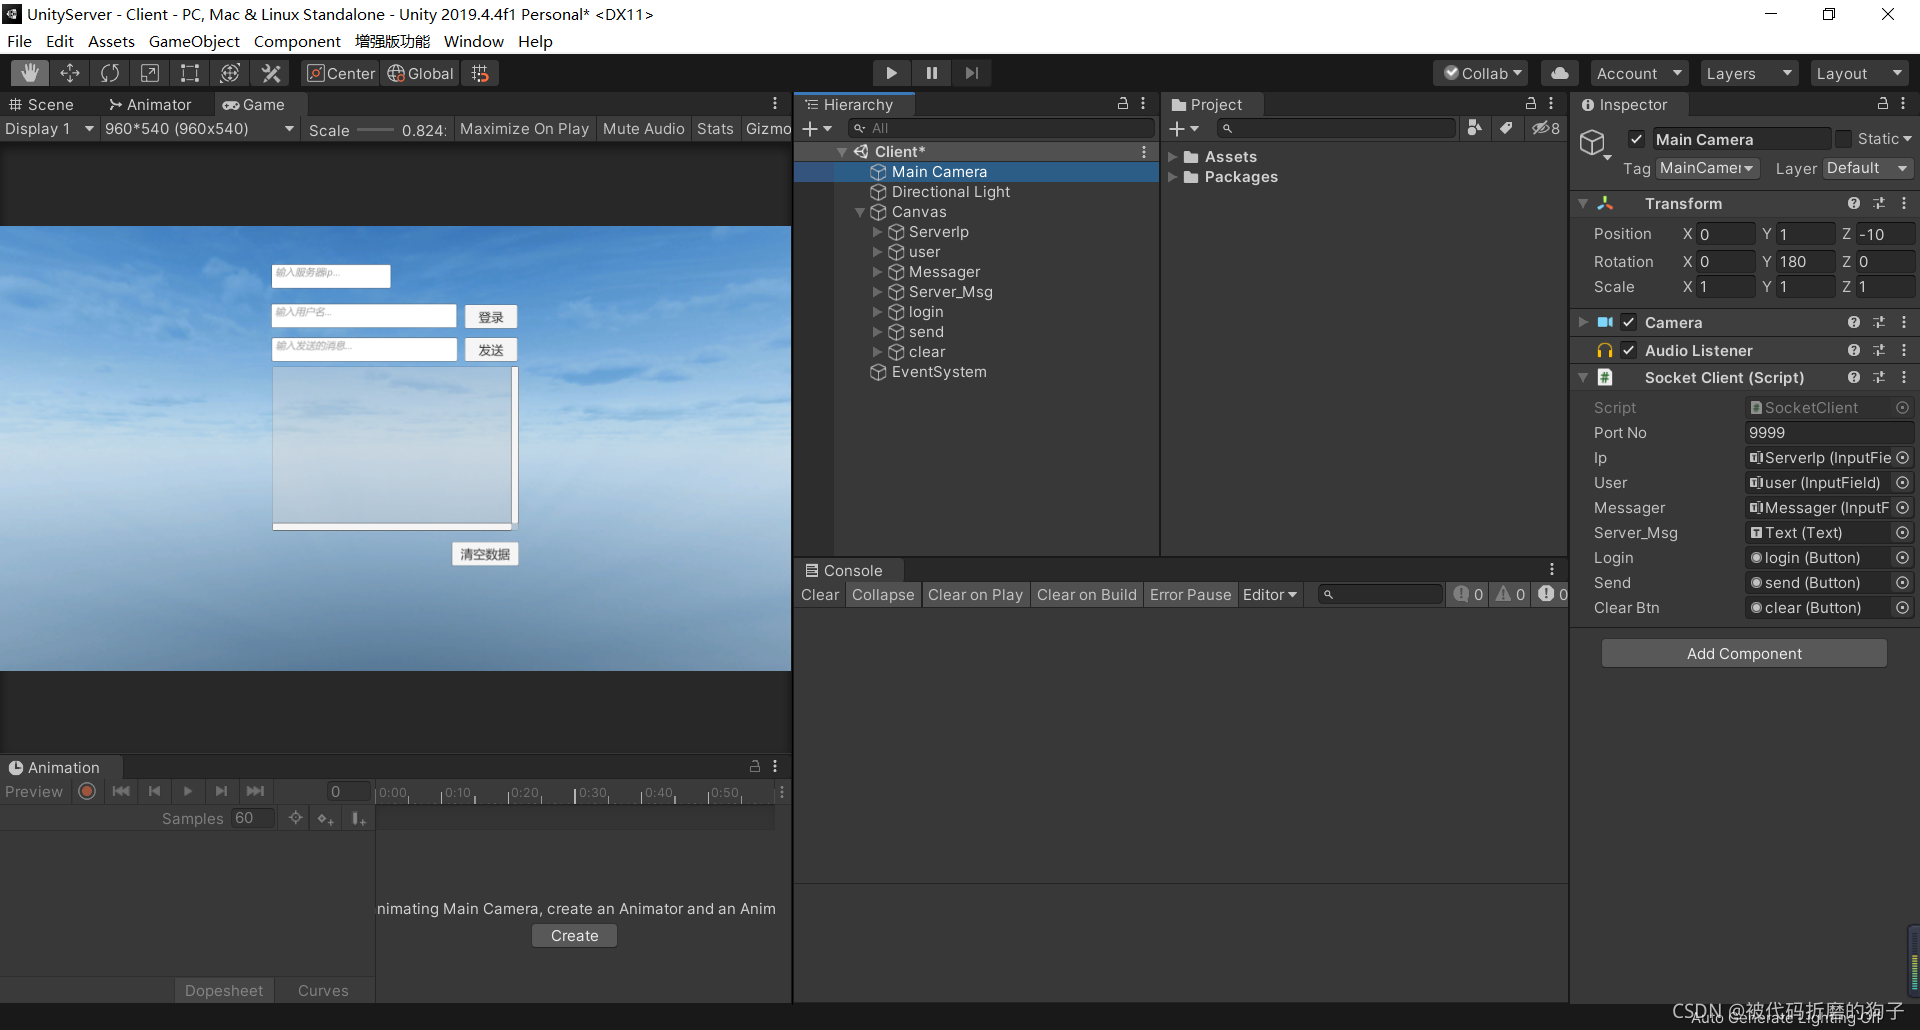The height and width of the screenshot is (1030, 1920).
Task: Toggle the Camera component enabled checkbox
Action: click(x=1628, y=322)
